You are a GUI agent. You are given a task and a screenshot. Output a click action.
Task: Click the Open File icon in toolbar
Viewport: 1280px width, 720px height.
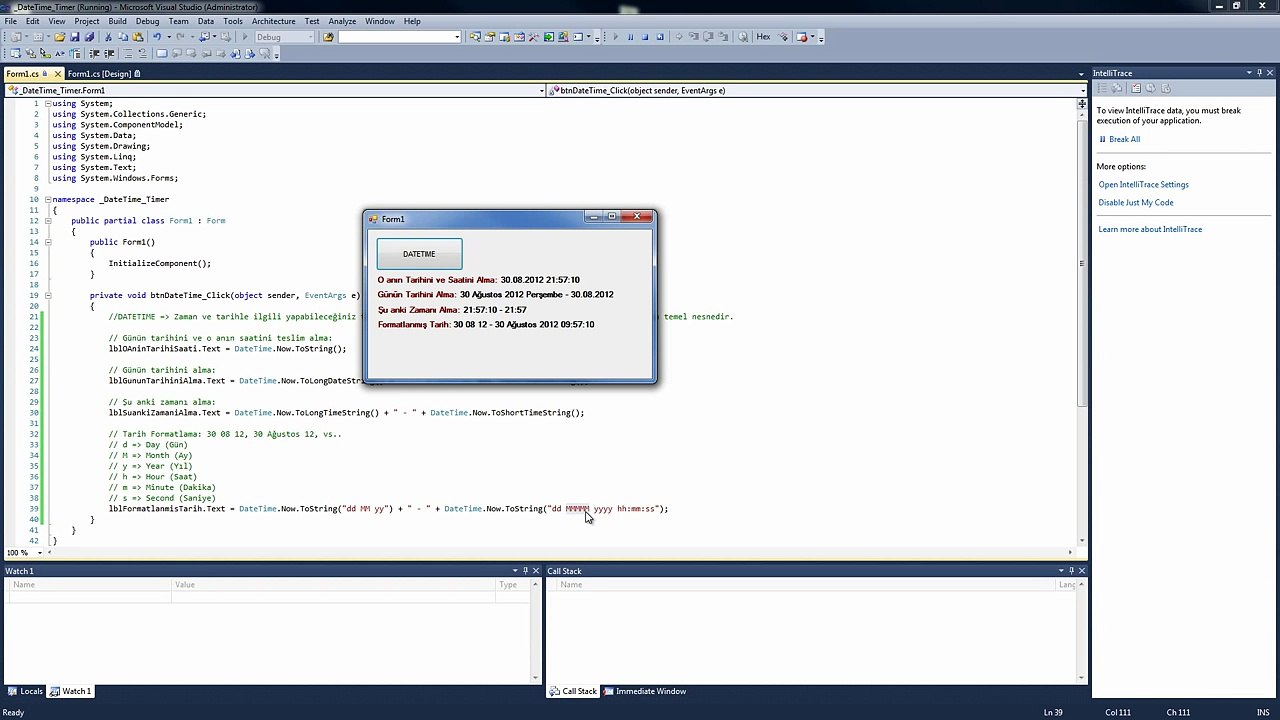click(x=60, y=37)
